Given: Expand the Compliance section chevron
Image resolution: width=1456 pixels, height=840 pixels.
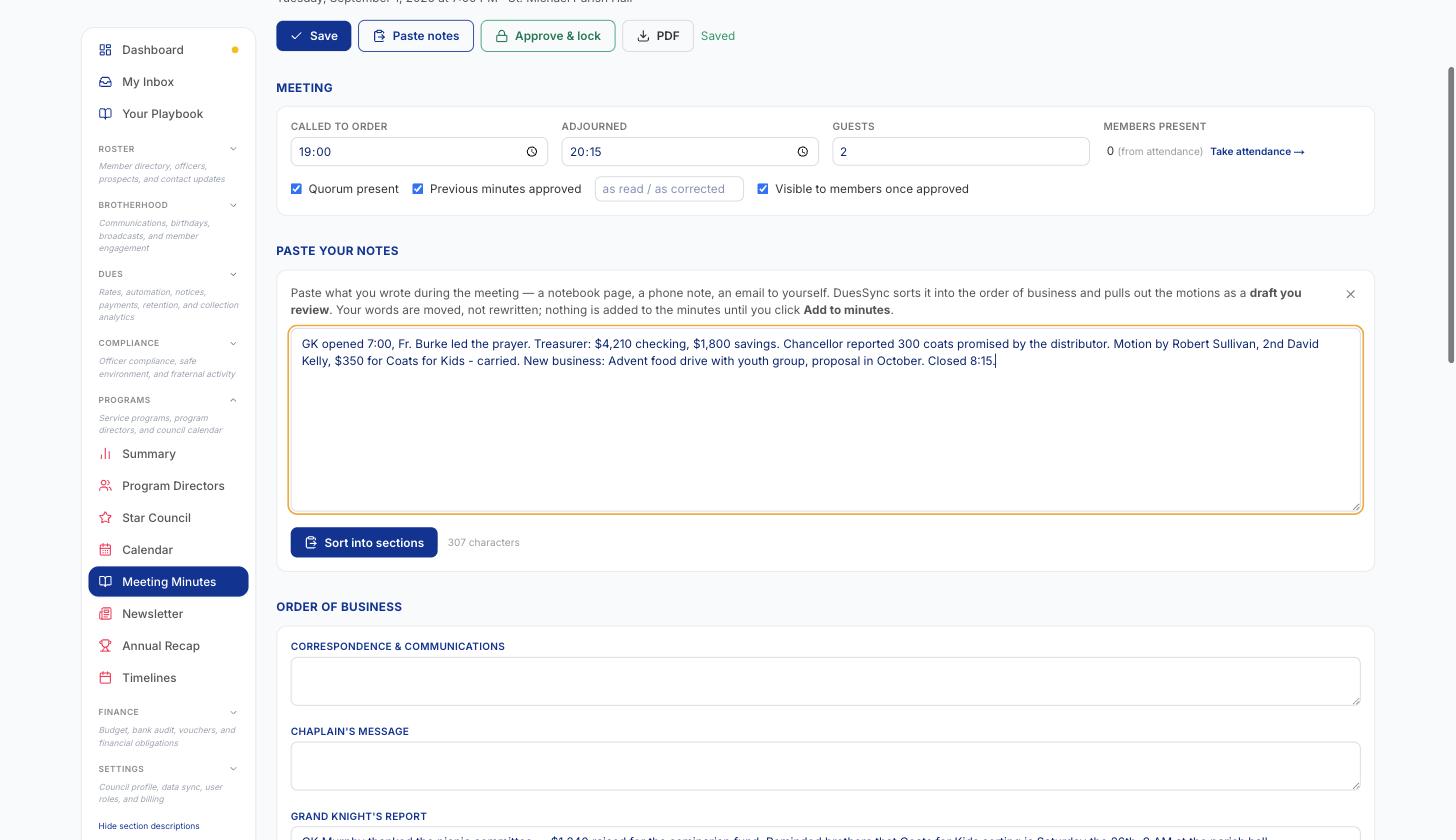Looking at the screenshot, I should 233,343.
